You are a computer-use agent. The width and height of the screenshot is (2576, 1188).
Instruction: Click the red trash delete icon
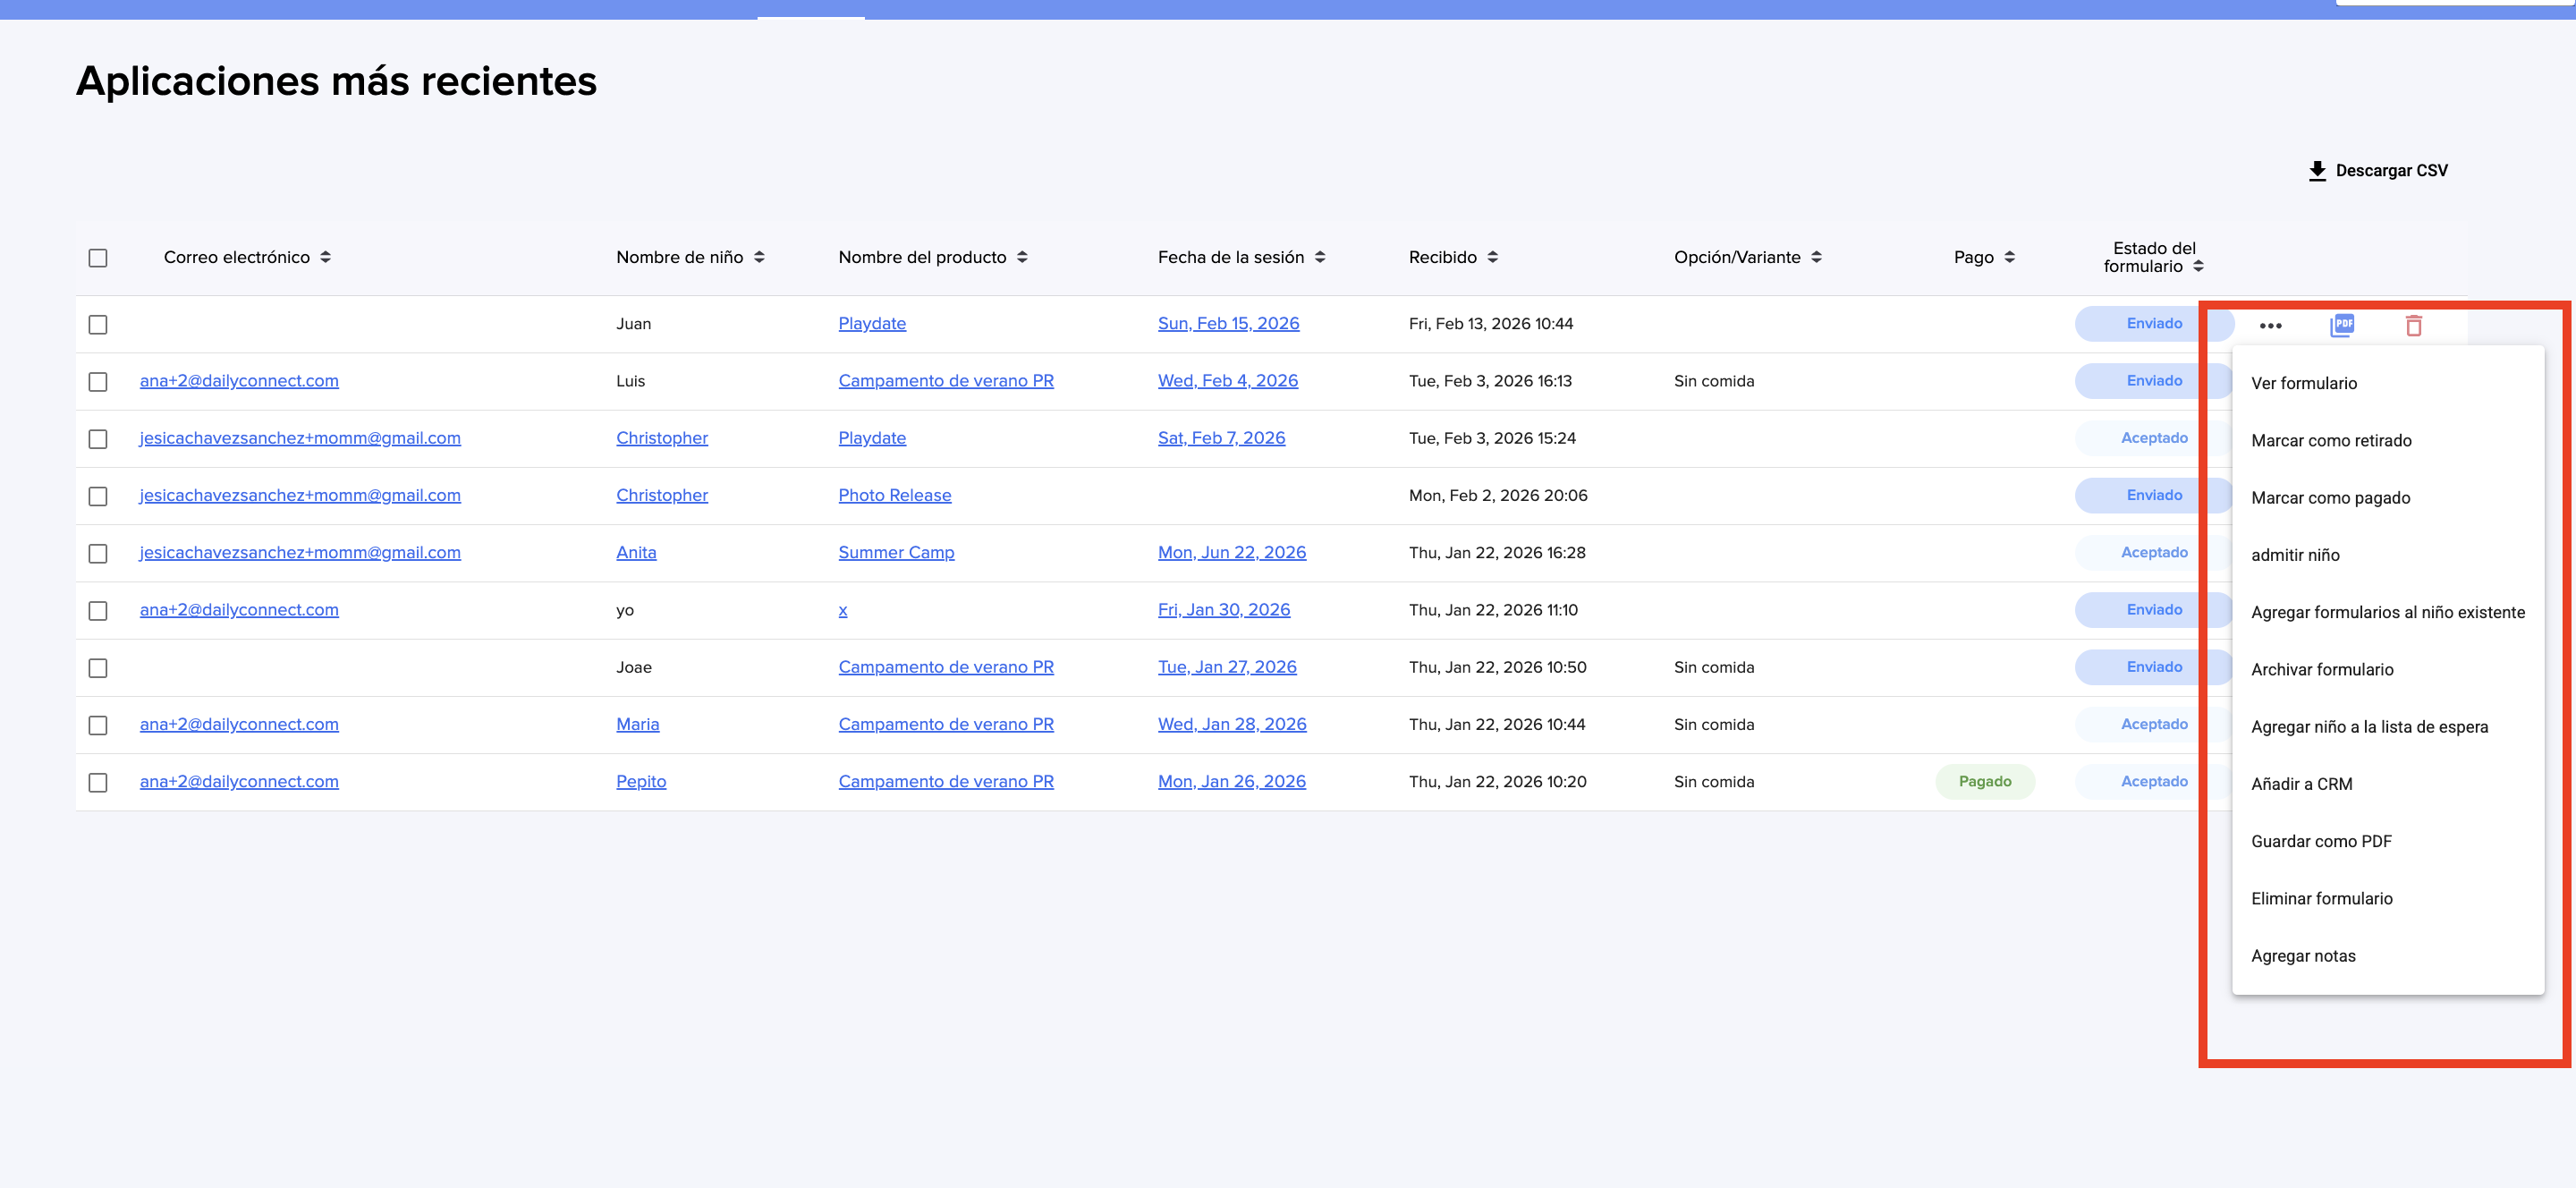click(x=2413, y=325)
